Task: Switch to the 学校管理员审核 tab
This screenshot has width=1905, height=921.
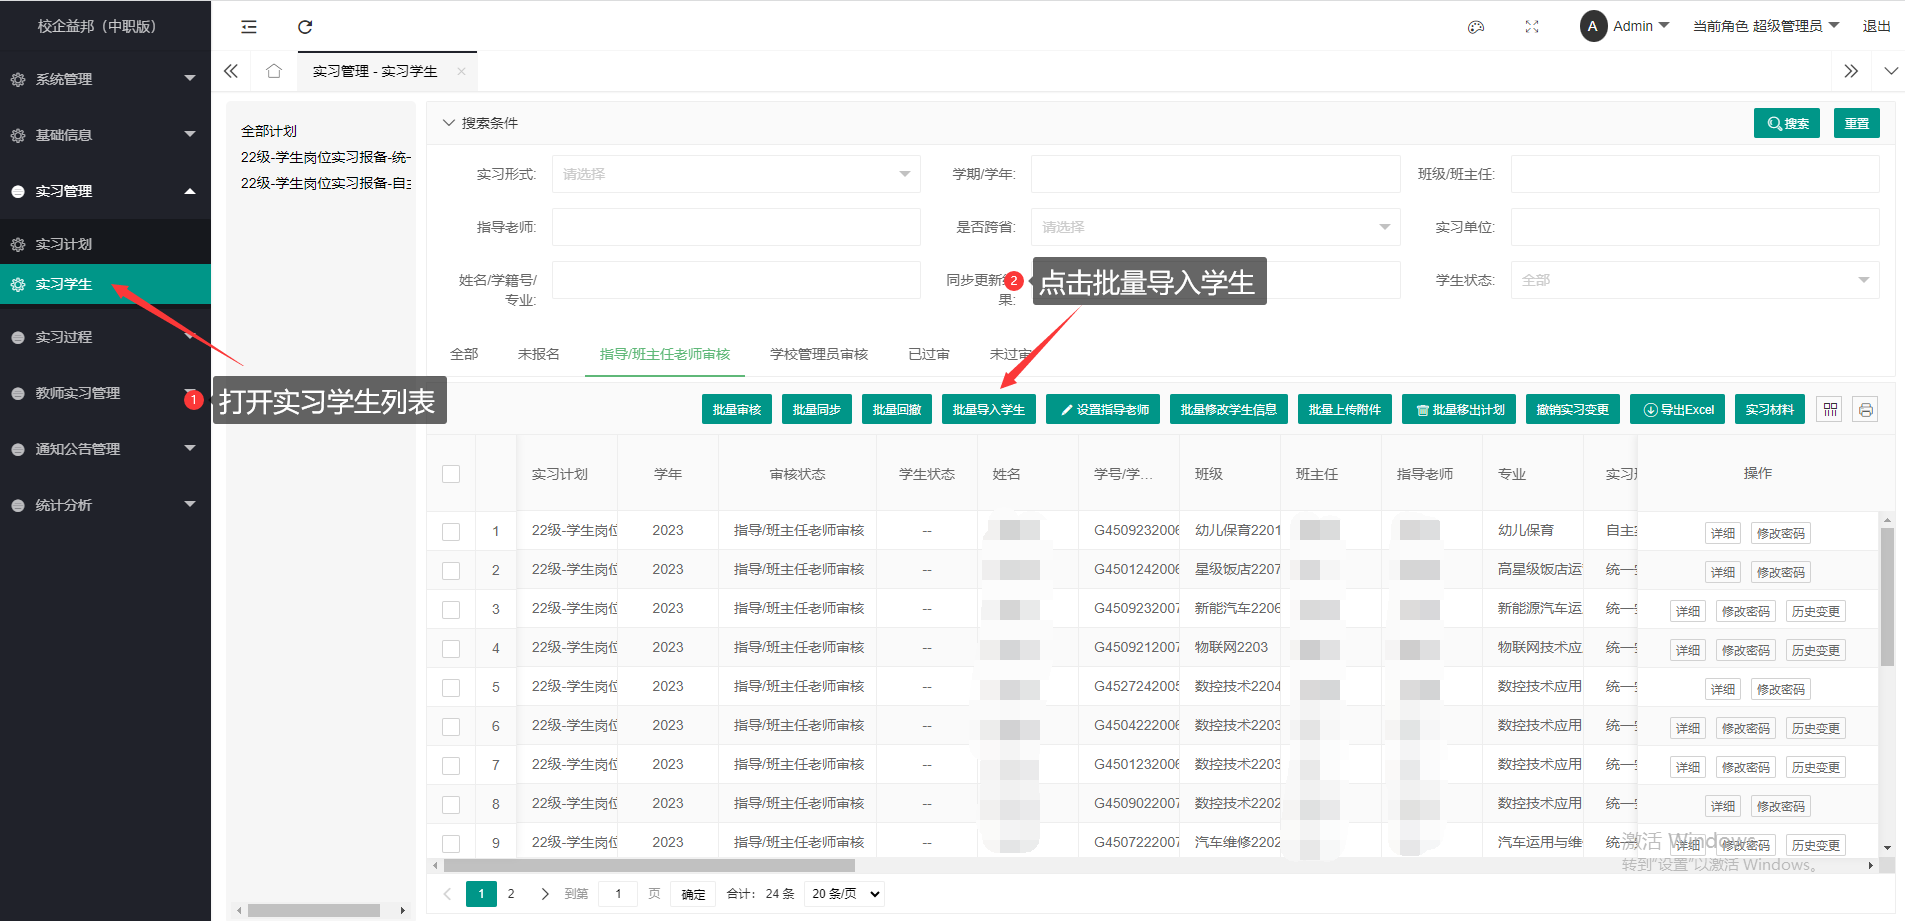Action: pos(818,354)
